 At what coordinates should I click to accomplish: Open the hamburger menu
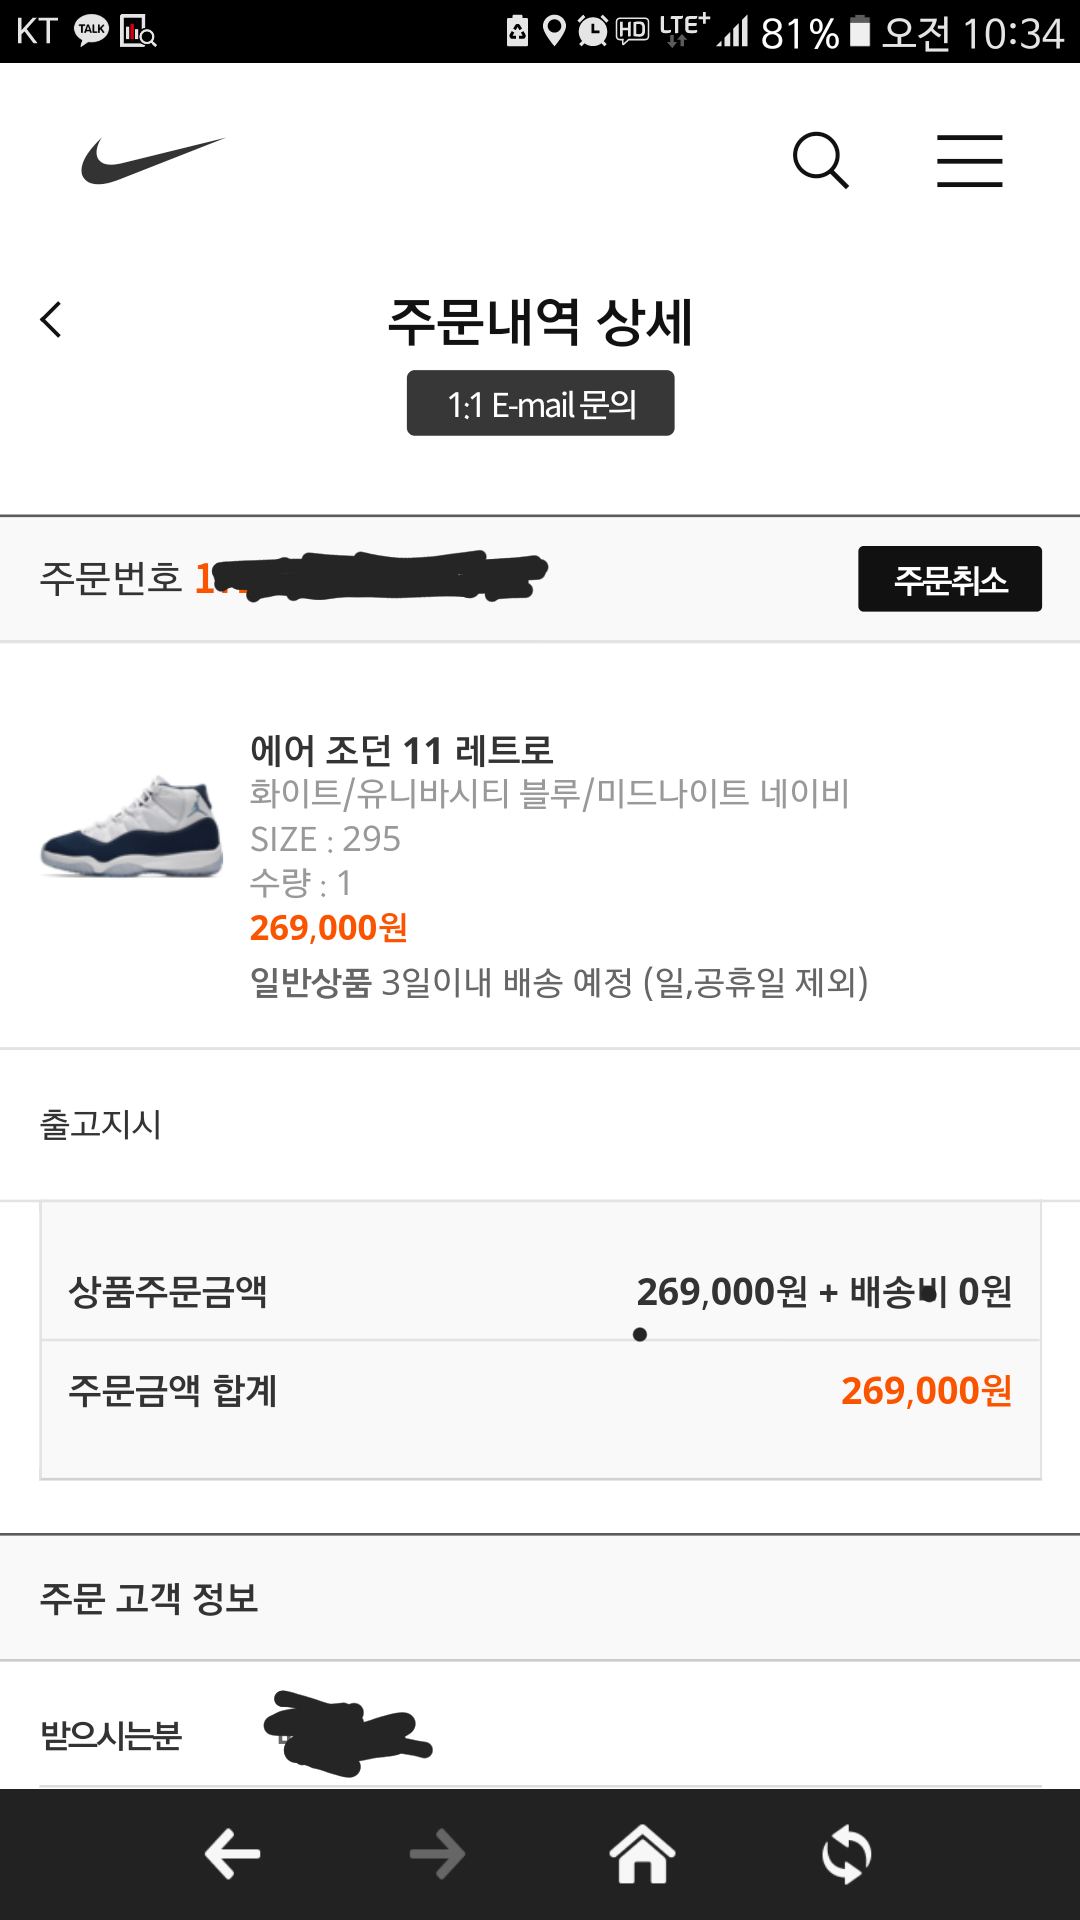[x=969, y=161]
